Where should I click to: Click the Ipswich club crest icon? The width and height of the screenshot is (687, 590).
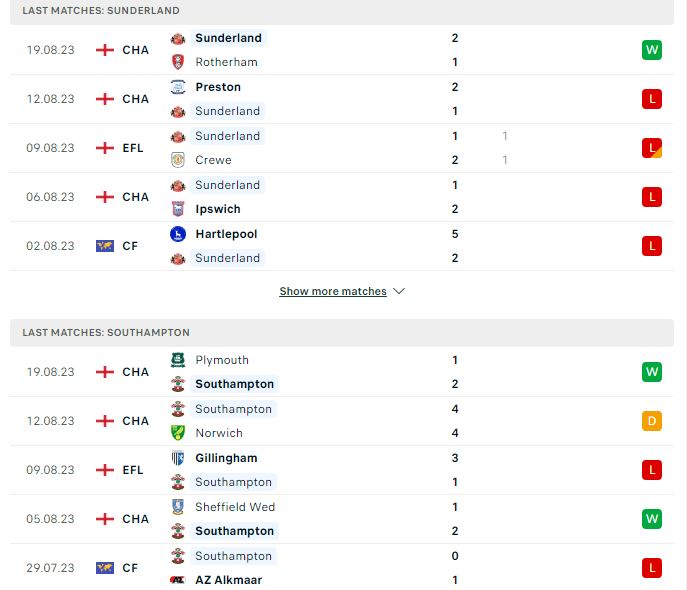(178, 209)
